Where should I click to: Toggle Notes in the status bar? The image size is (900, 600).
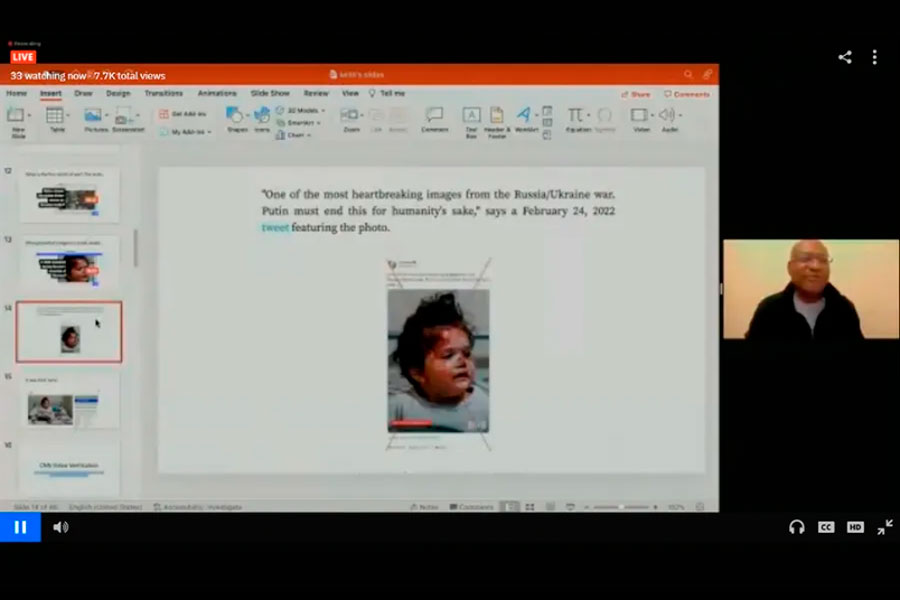click(x=425, y=507)
